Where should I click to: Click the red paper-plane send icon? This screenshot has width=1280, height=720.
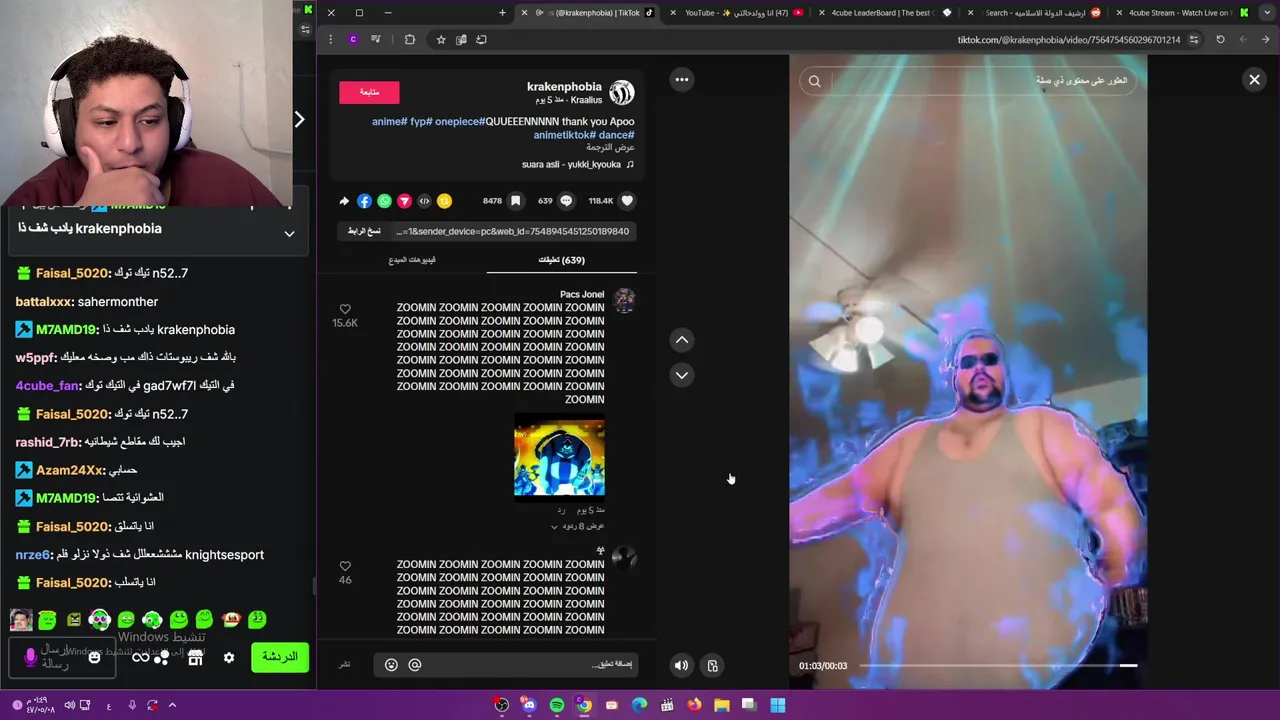(x=404, y=201)
